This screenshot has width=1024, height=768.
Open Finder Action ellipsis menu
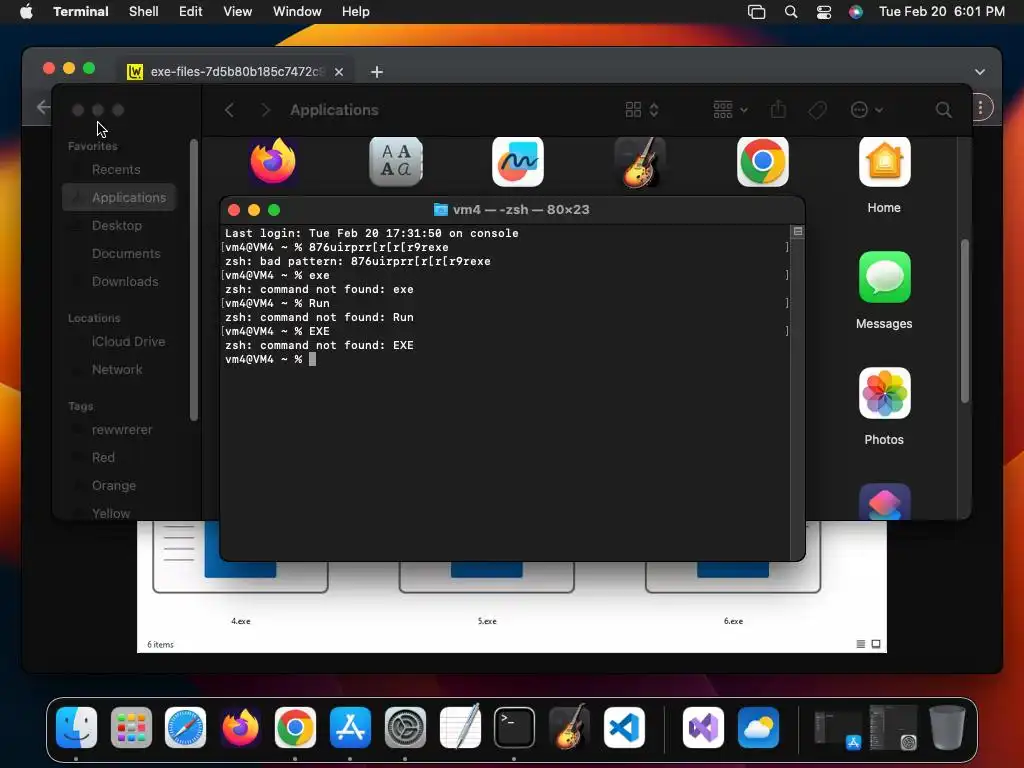[866, 110]
